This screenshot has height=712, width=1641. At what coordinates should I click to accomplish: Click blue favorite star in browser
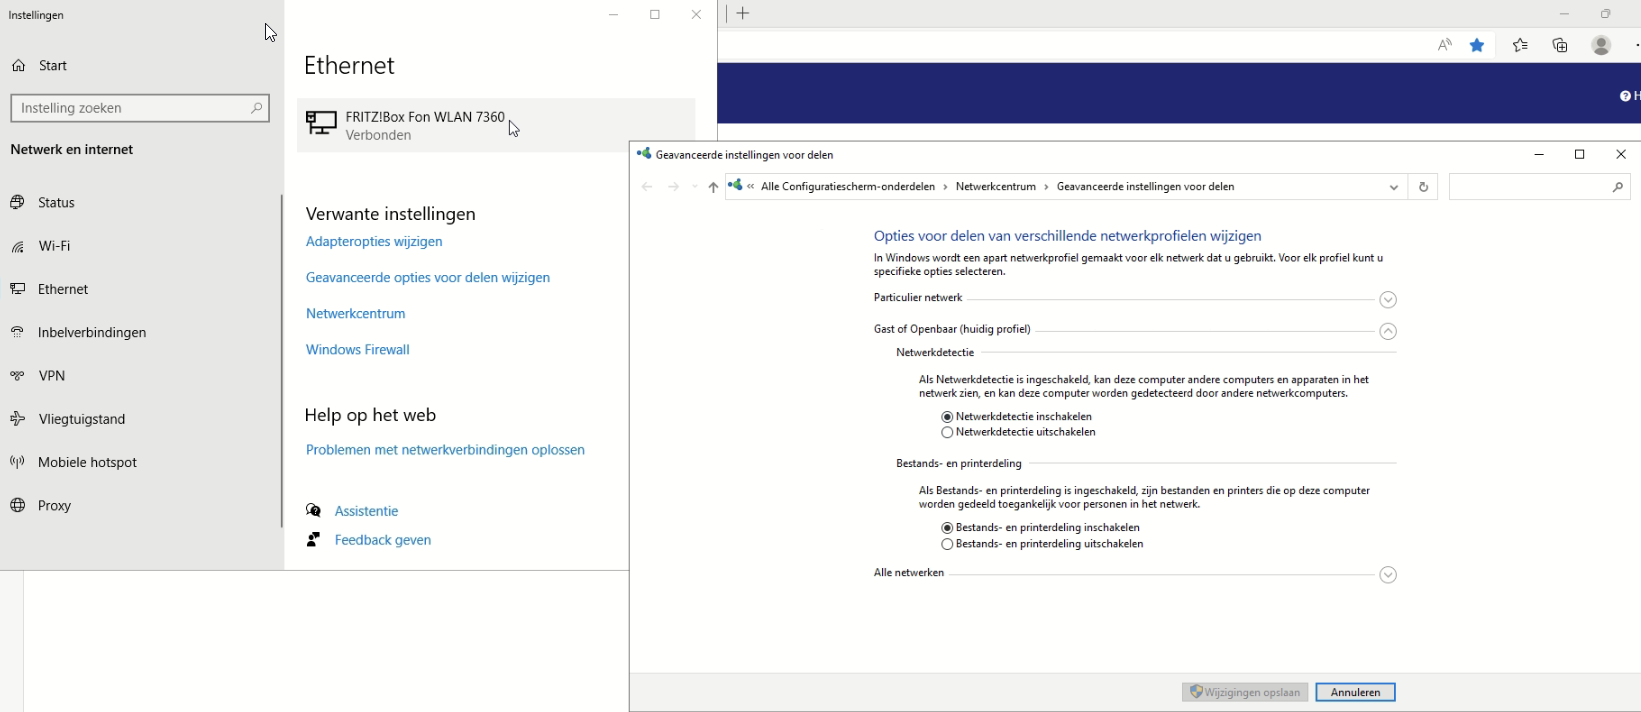coord(1477,45)
